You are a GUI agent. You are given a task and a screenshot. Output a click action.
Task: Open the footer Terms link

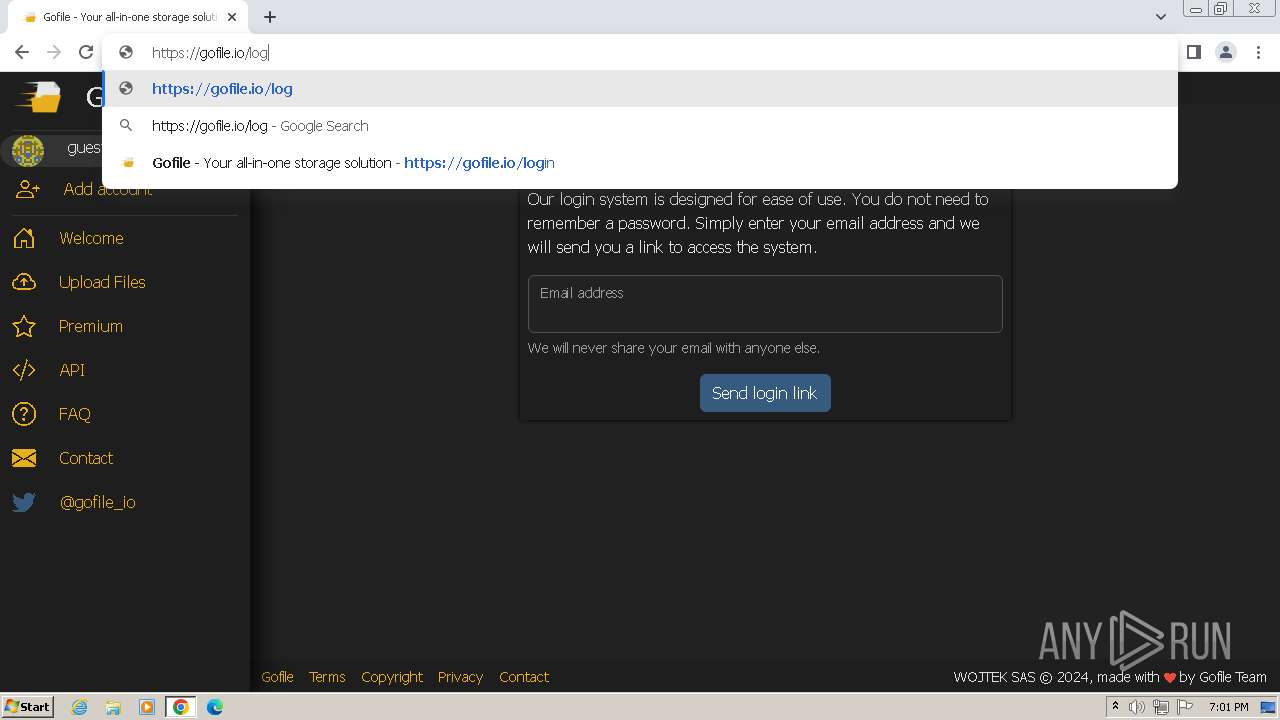pyautogui.click(x=327, y=677)
